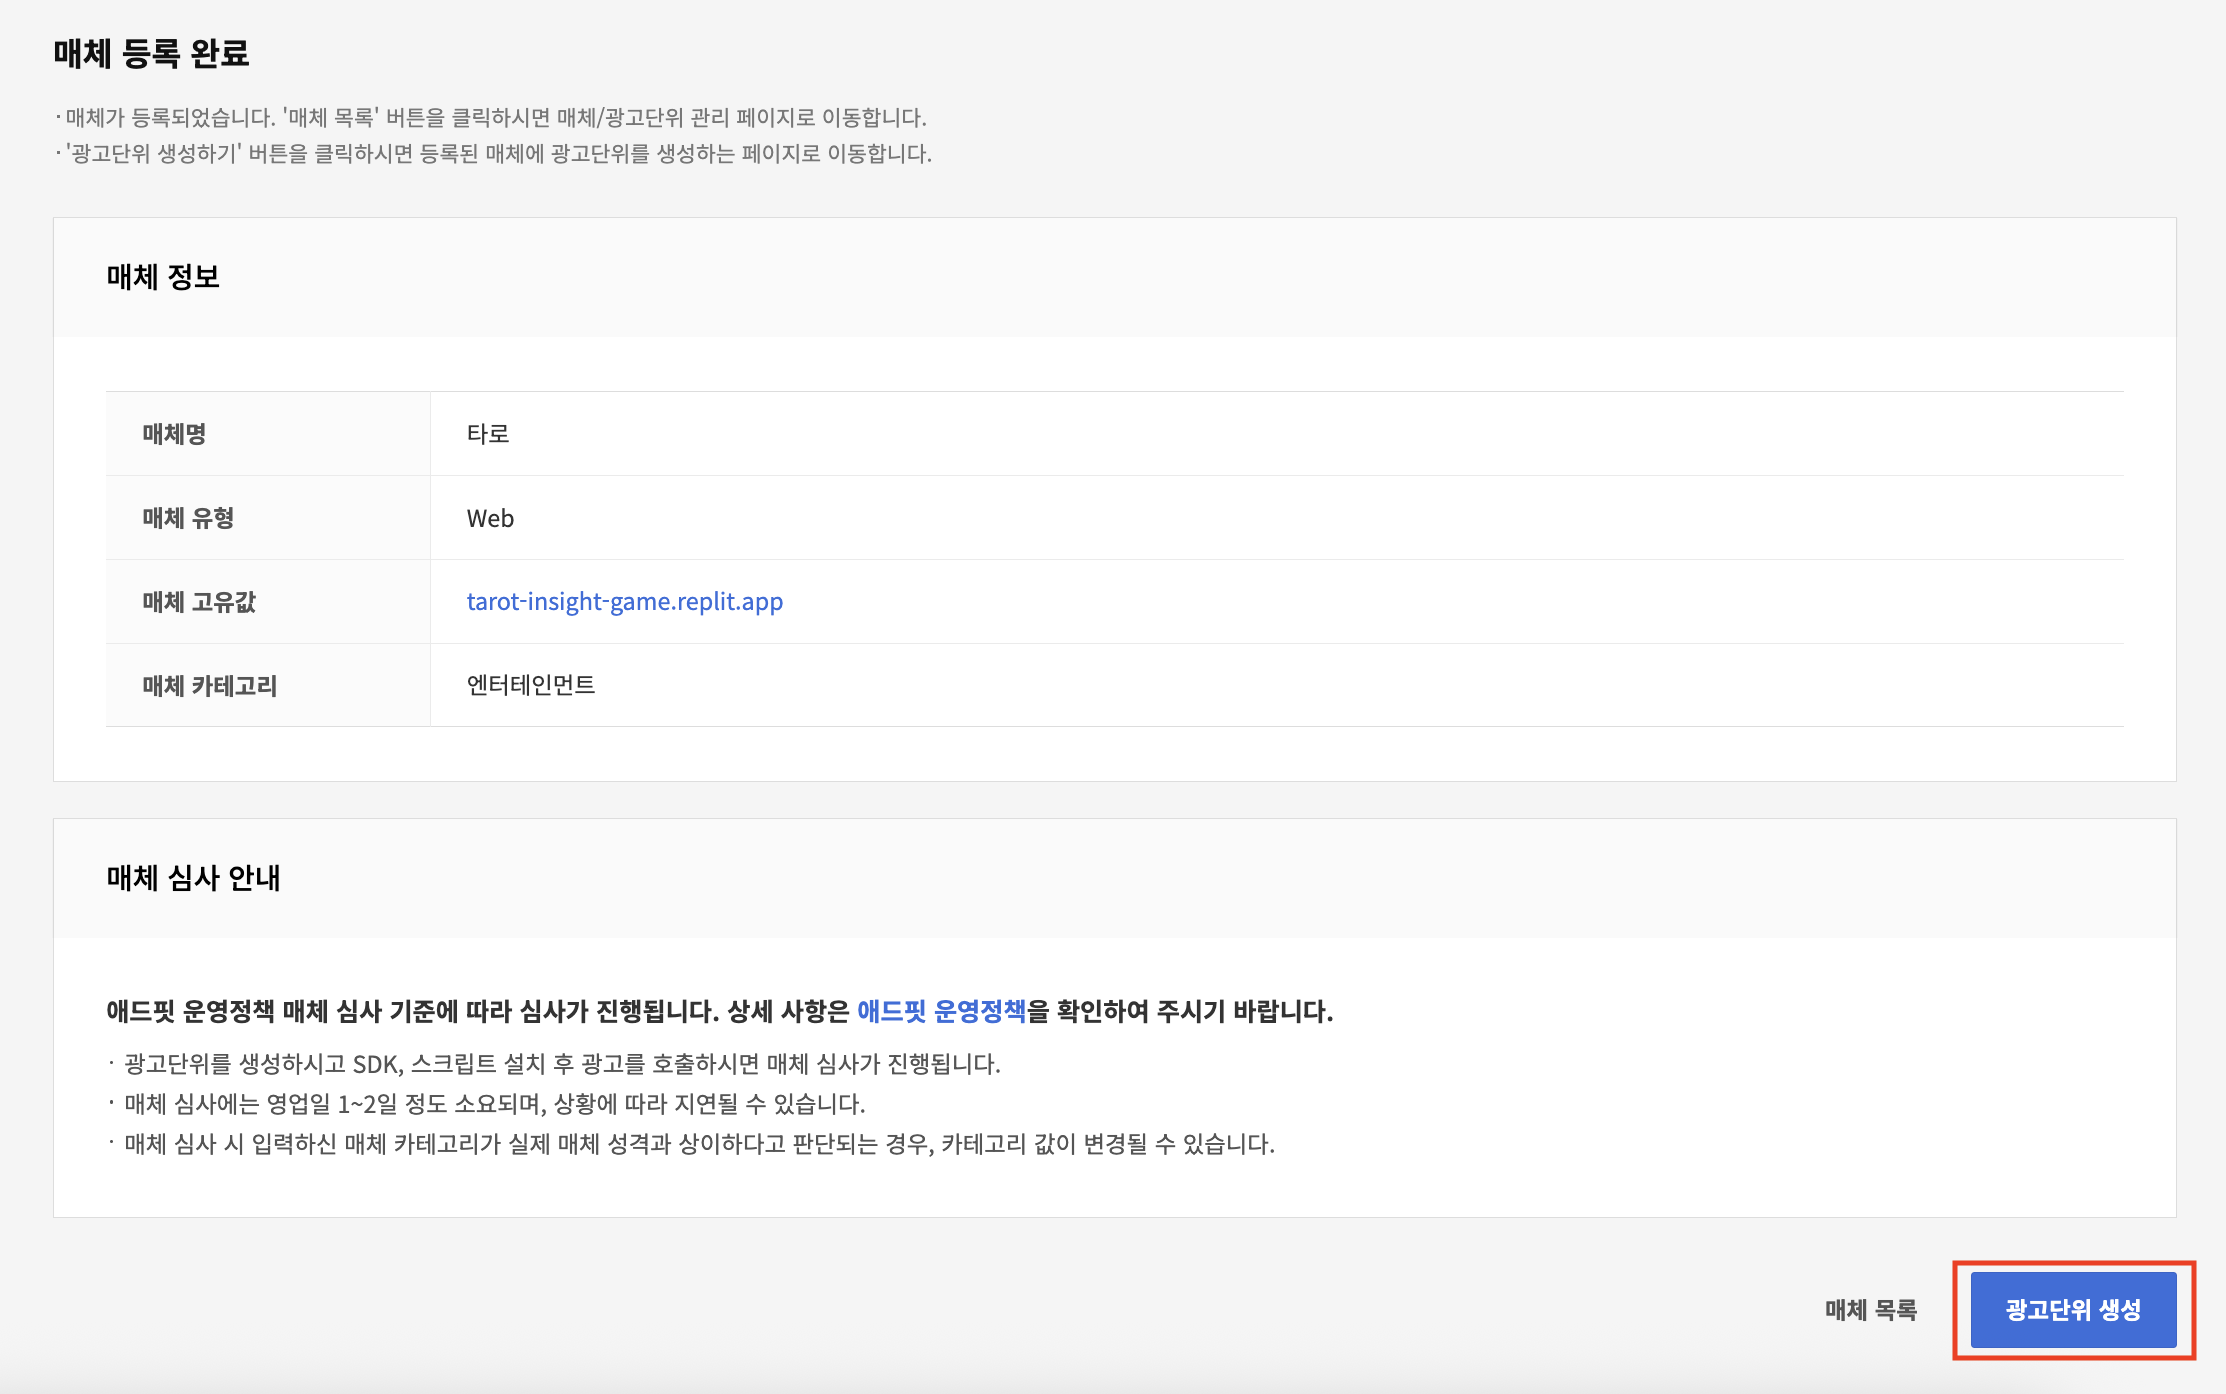Click the 영업일 1~2일 review time bullet
The height and width of the screenshot is (1394, 2226).
(494, 1103)
